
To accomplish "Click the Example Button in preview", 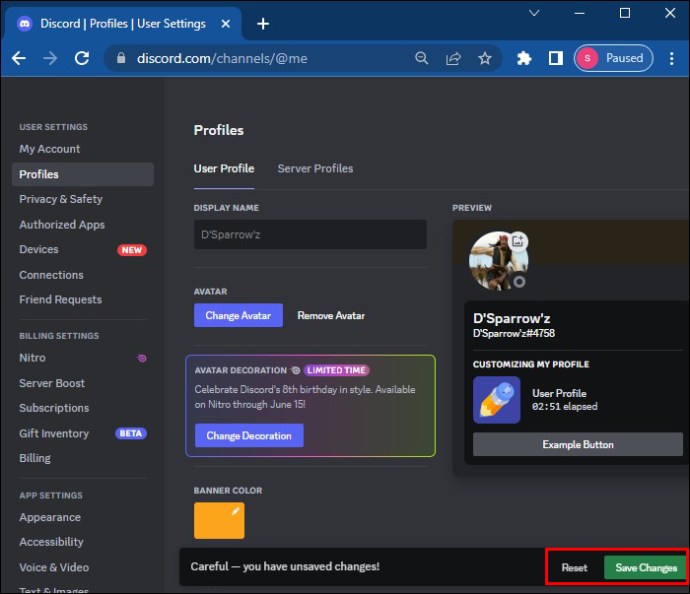I will coord(578,444).
